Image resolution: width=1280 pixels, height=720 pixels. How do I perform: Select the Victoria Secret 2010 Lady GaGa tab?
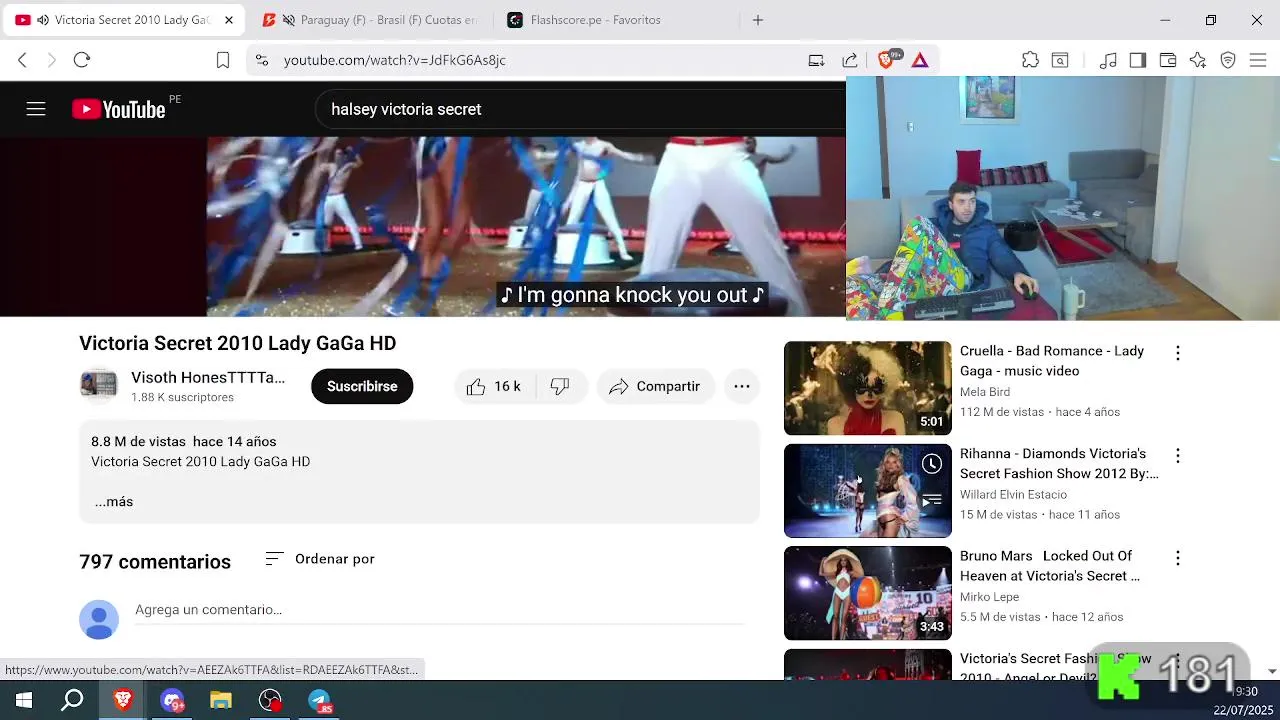122,20
